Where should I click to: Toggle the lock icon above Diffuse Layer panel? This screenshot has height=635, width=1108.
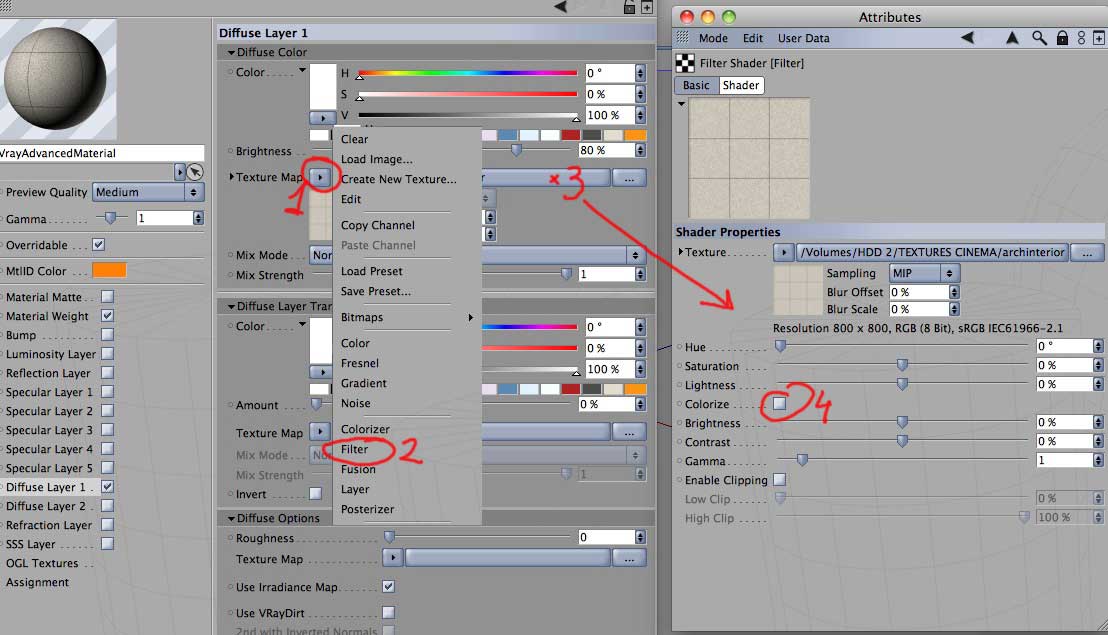click(629, 7)
